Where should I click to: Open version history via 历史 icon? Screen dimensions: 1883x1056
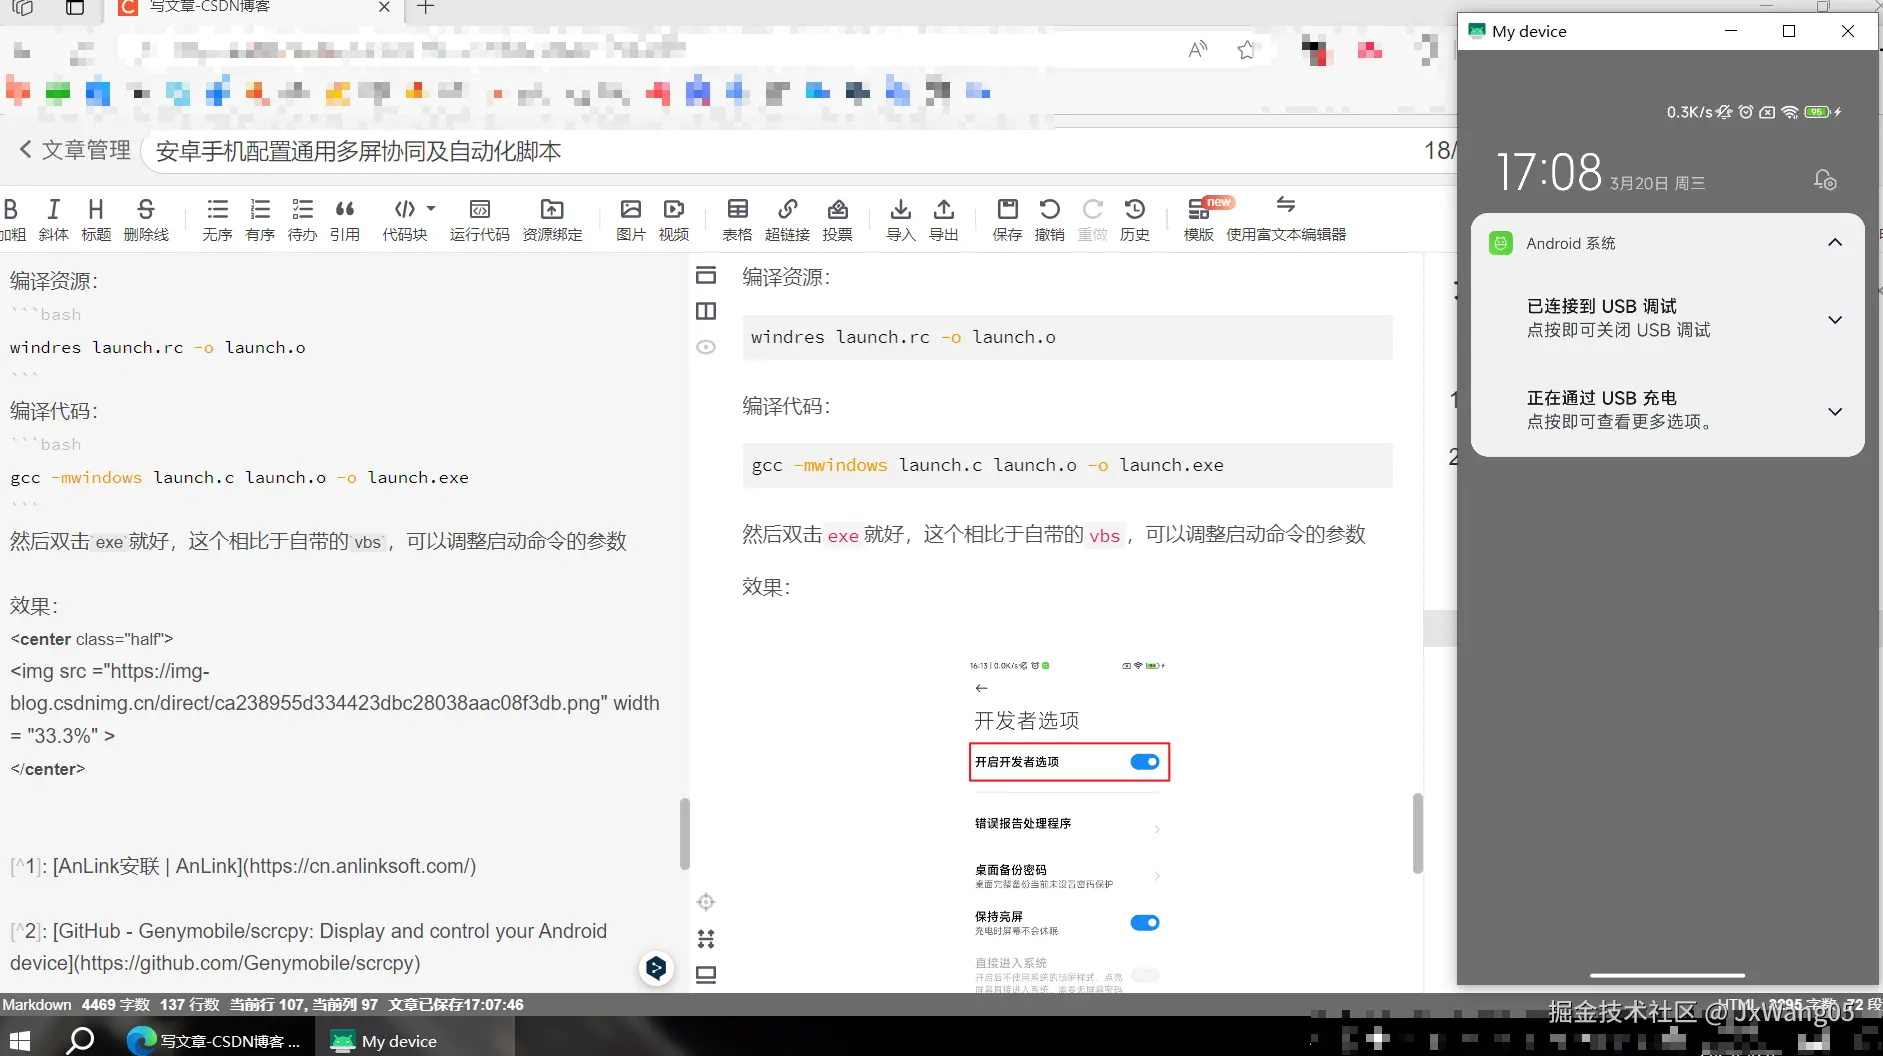click(x=1135, y=219)
